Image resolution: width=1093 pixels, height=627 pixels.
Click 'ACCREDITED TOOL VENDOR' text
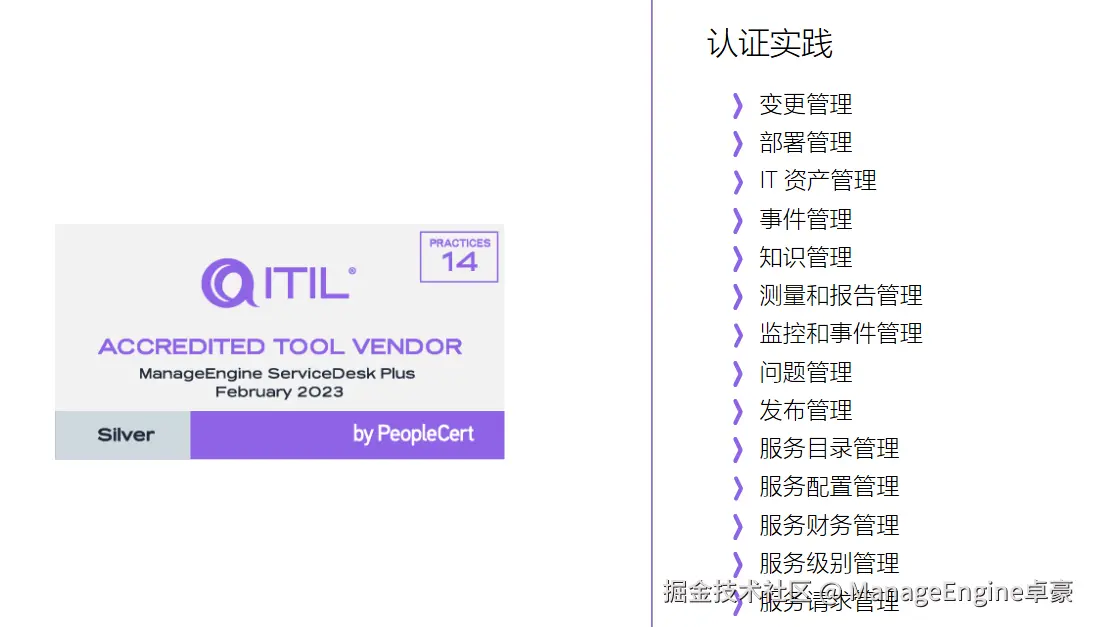pyautogui.click(x=280, y=347)
